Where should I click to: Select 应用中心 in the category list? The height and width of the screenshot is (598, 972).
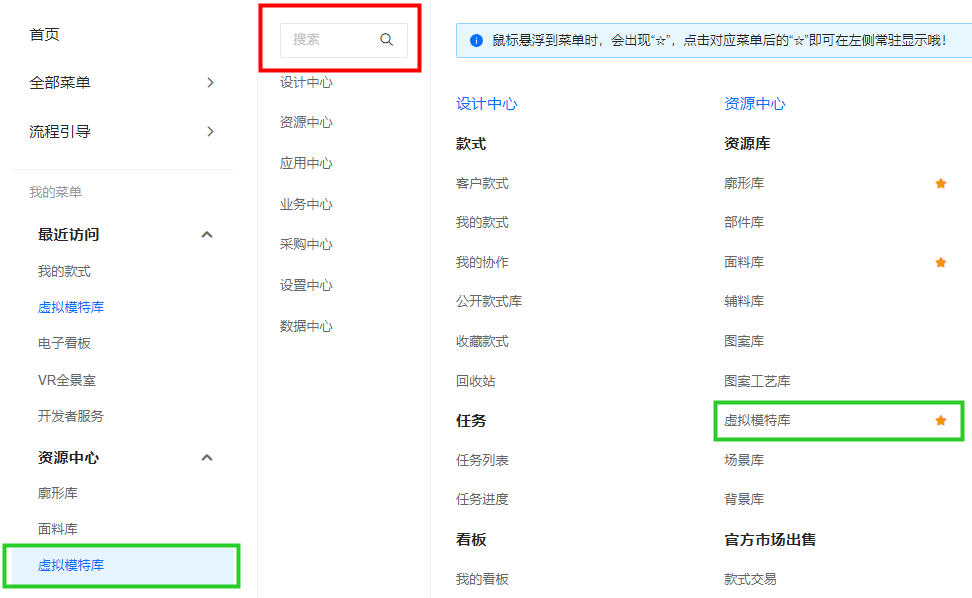tap(306, 164)
